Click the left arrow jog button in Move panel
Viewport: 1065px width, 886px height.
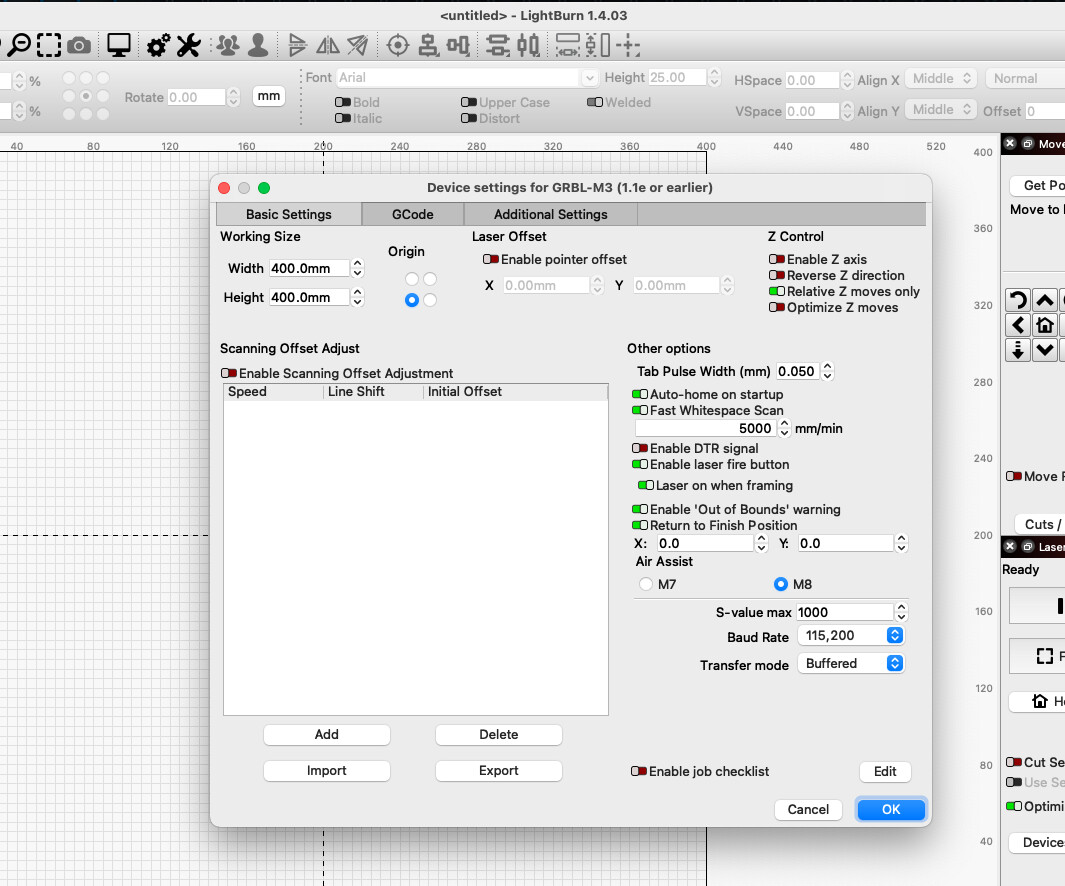1017,325
